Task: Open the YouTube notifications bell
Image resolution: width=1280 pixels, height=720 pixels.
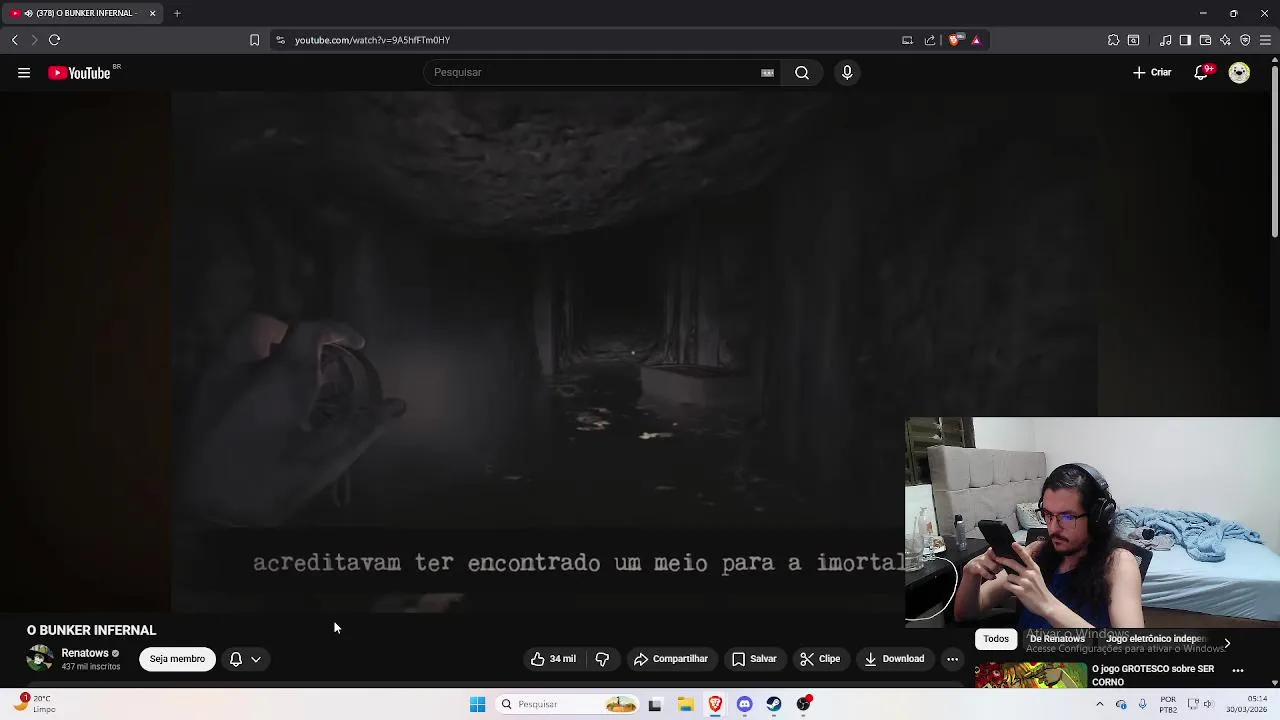Action: pos(1202,72)
